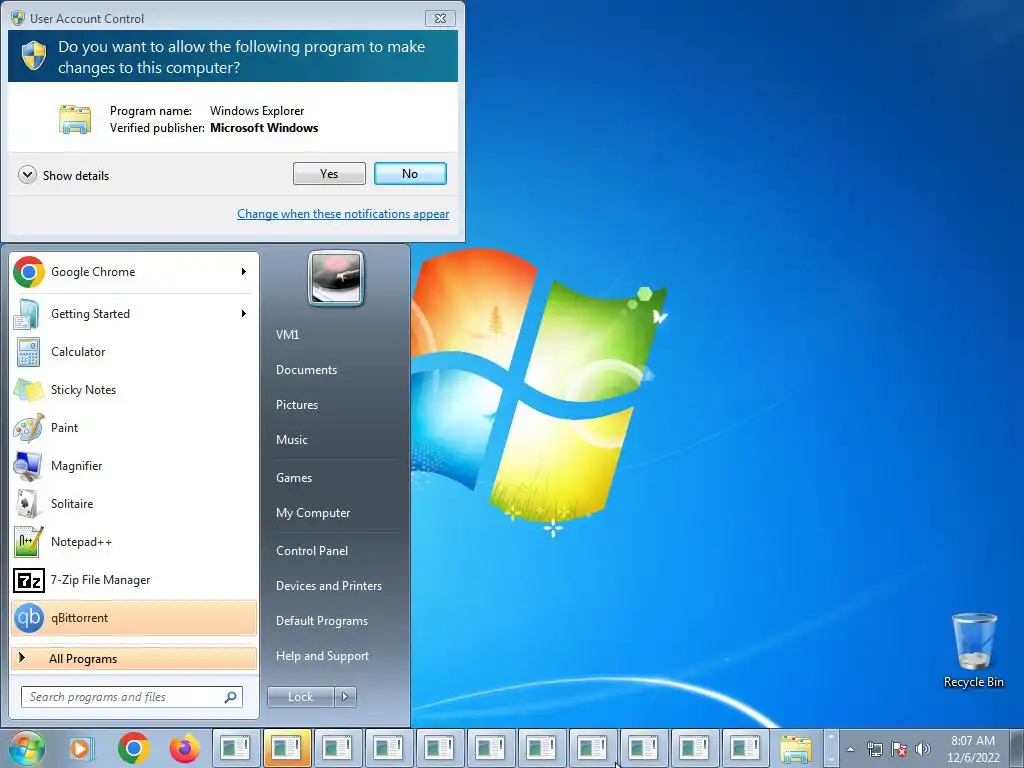The width and height of the screenshot is (1024, 768).
Task: Click Yes in User Account Control
Action: pyautogui.click(x=329, y=174)
